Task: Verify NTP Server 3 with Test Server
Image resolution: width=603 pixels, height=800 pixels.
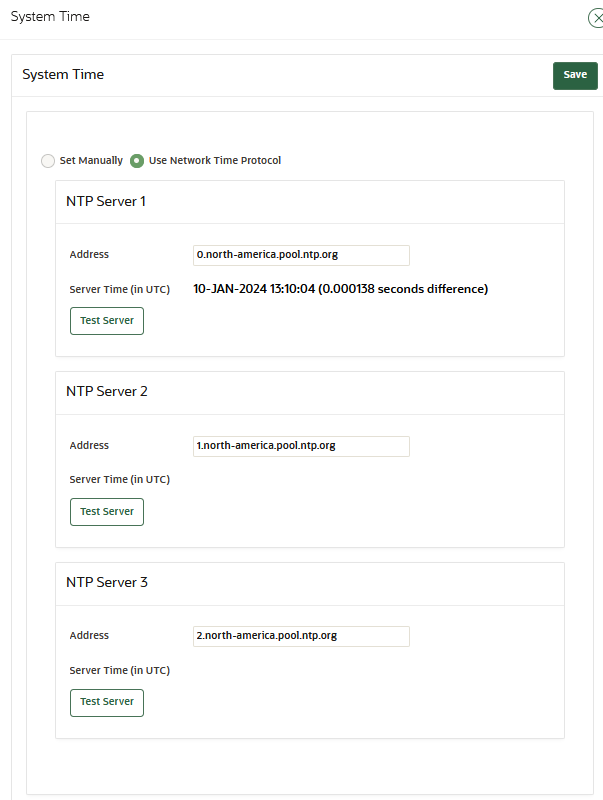Action: (x=106, y=702)
